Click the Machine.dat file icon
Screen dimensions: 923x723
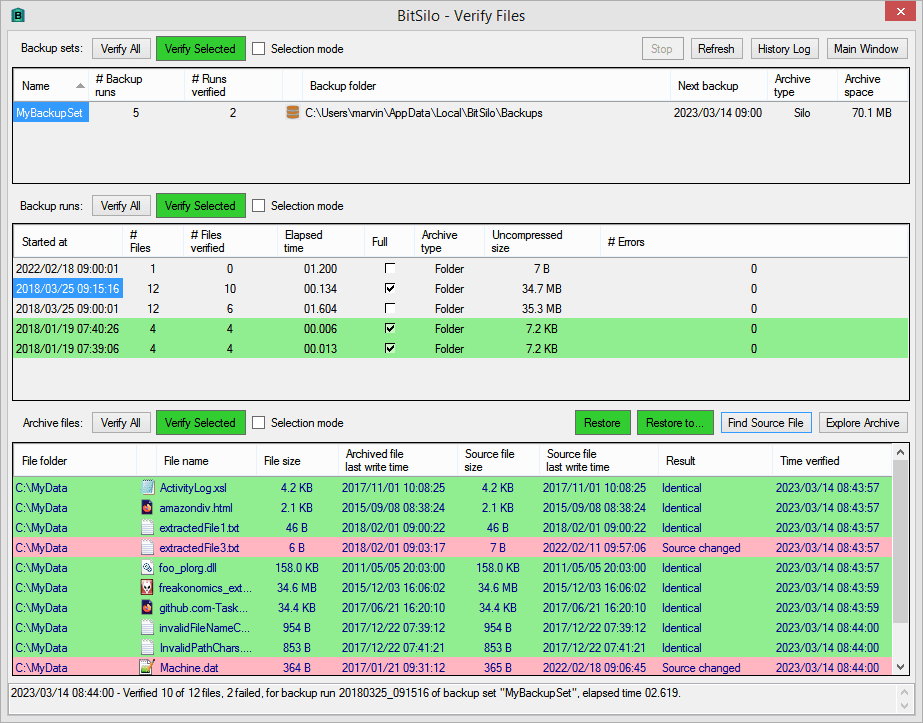click(x=148, y=668)
